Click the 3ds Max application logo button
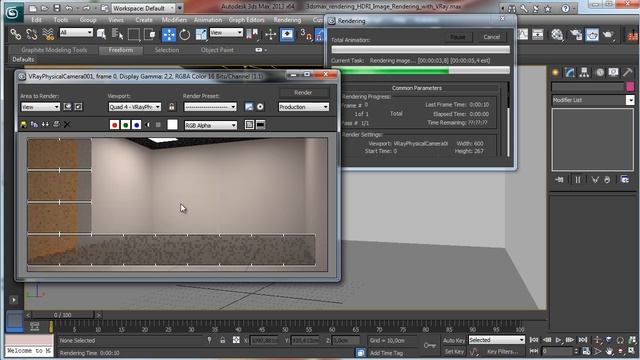The width and height of the screenshot is (640, 360). [13, 13]
